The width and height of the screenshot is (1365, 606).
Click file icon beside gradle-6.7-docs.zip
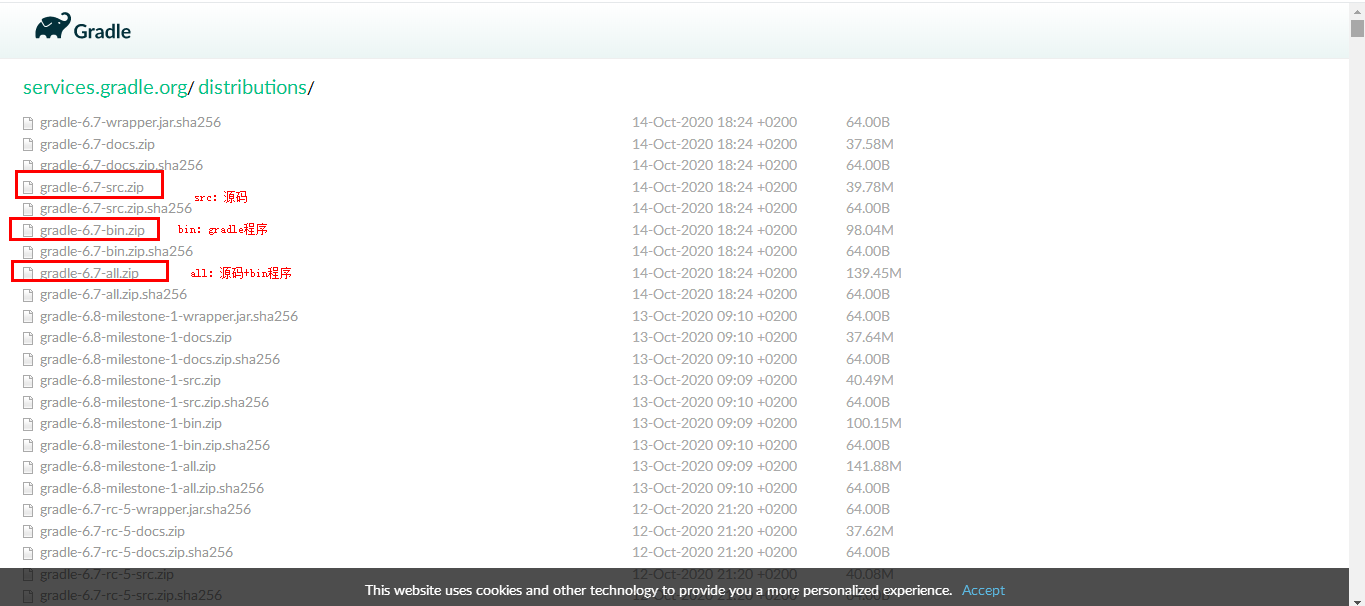point(29,144)
